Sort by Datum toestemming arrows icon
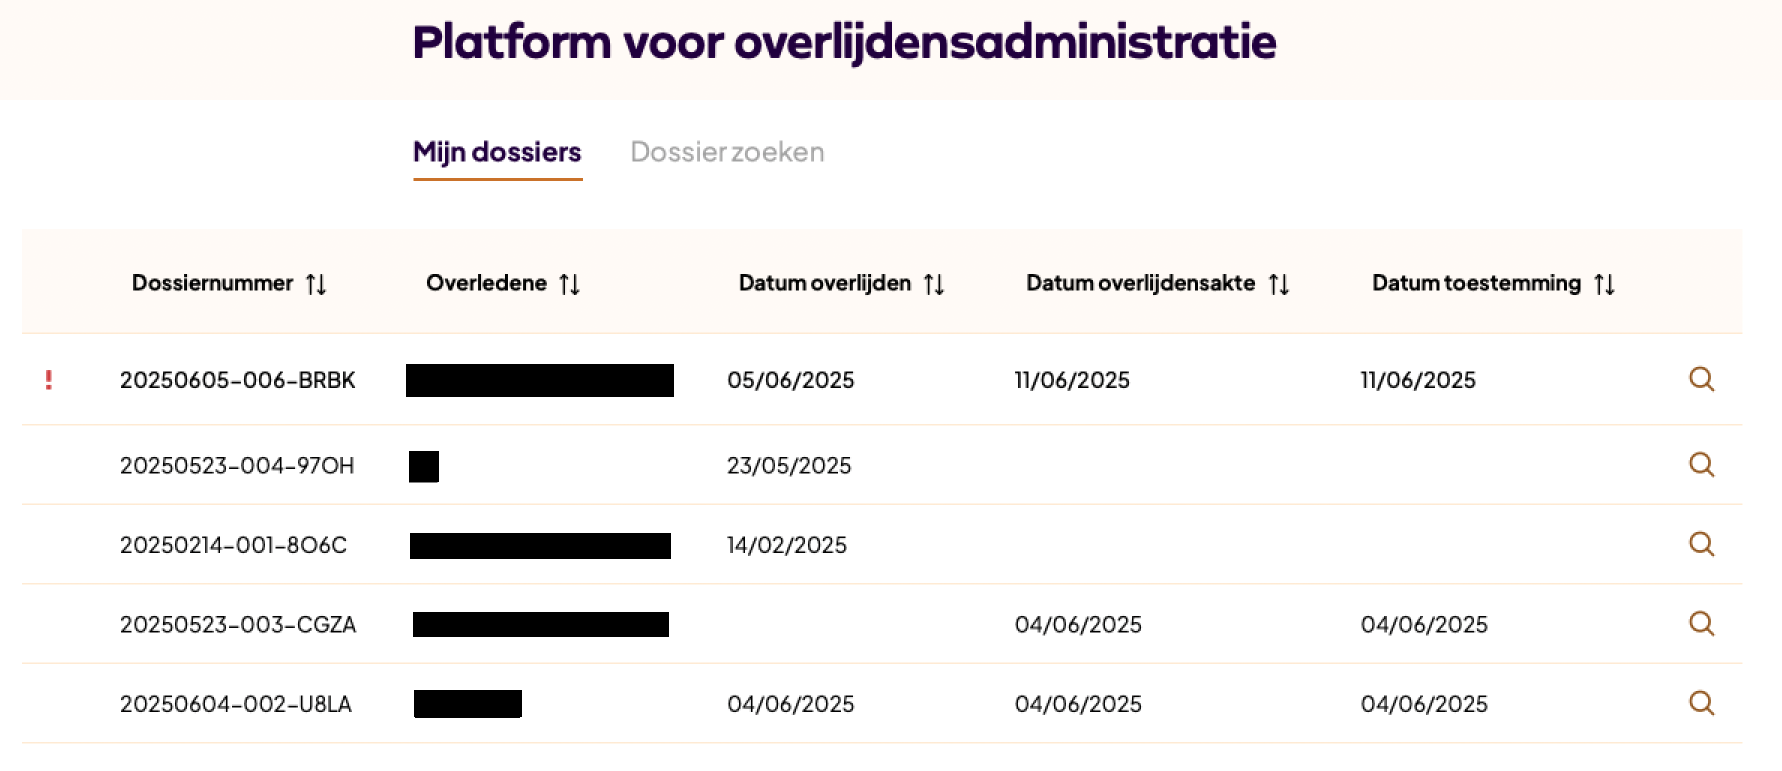 pos(1605,284)
